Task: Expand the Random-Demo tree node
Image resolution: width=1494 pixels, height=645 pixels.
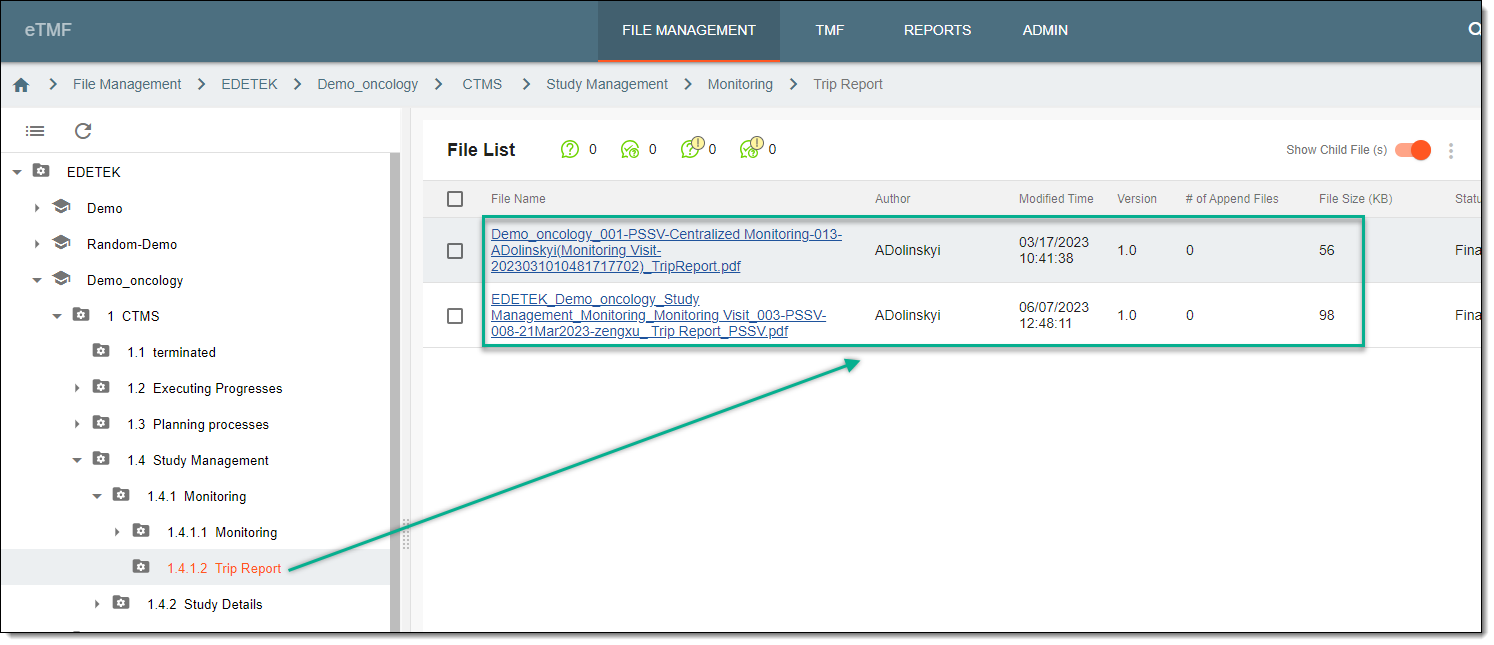Action: pos(37,244)
